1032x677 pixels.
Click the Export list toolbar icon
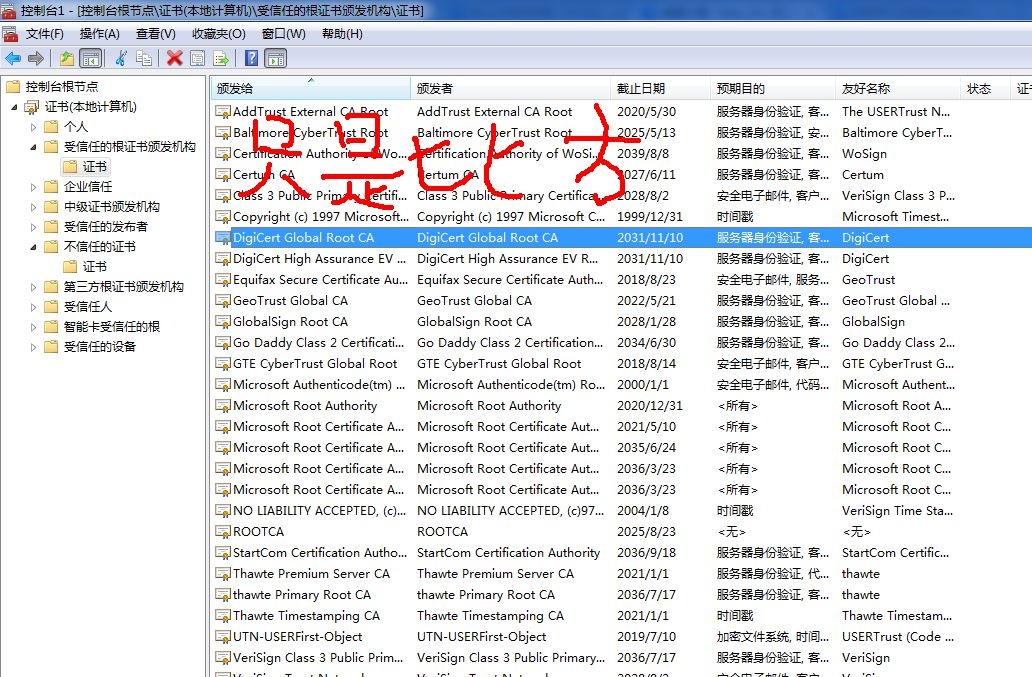[x=221, y=59]
